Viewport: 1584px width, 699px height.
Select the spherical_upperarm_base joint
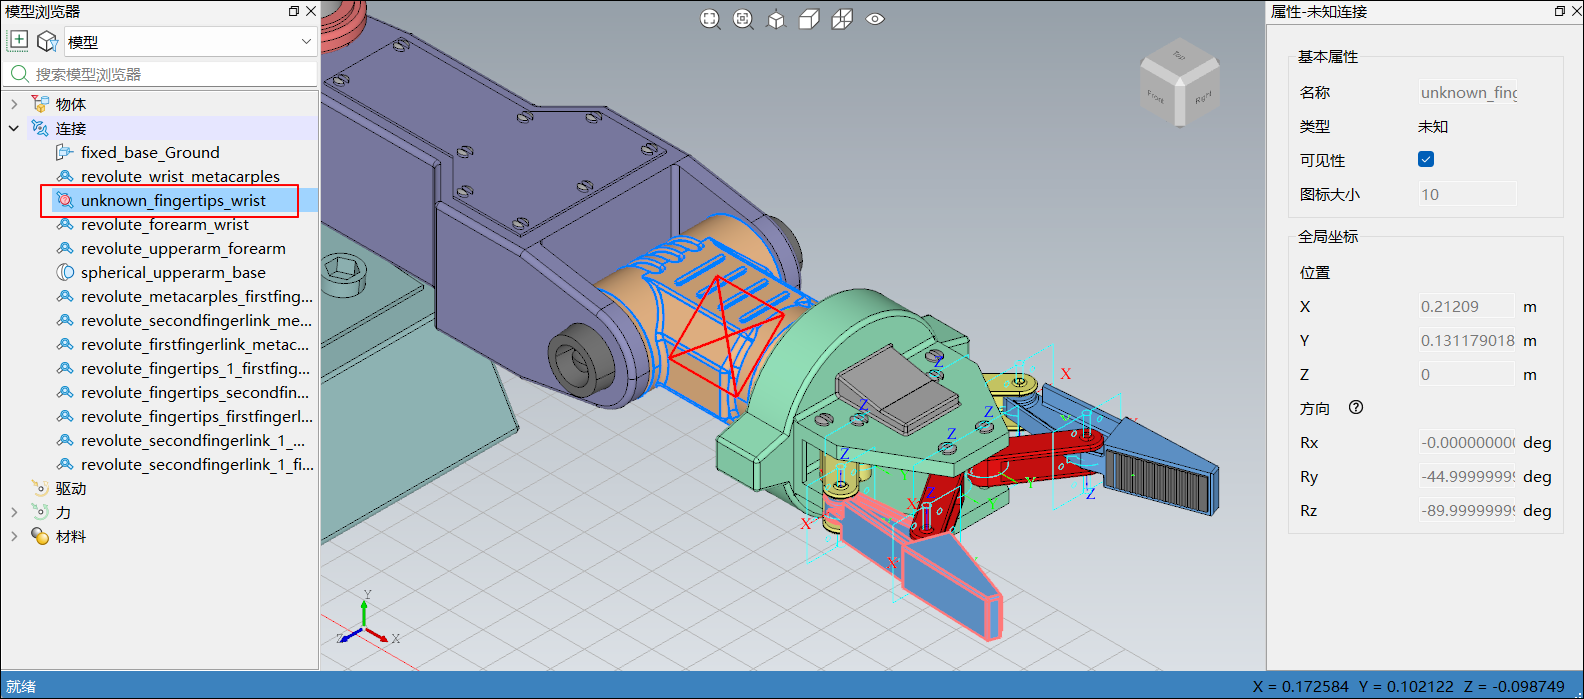[172, 272]
